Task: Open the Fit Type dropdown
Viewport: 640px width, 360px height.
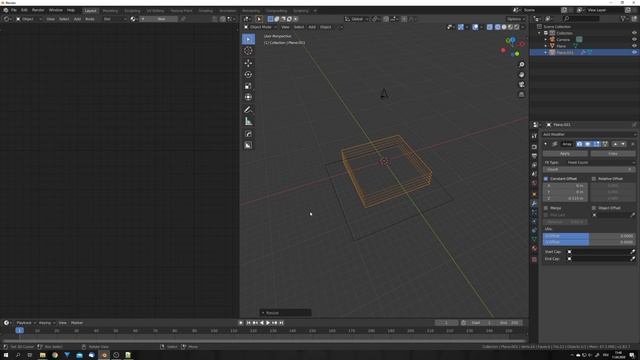Action: click(x=601, y=162)
